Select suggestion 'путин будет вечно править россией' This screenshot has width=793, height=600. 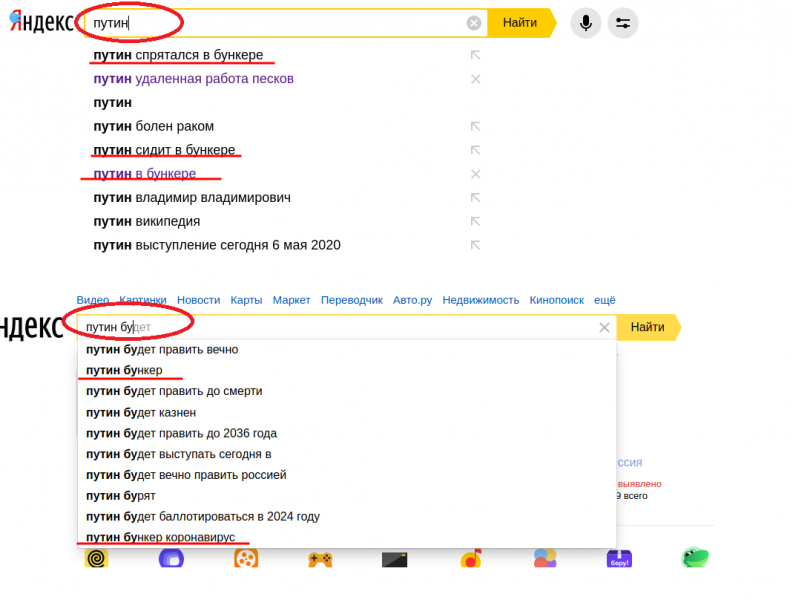[x=186, y=475]
